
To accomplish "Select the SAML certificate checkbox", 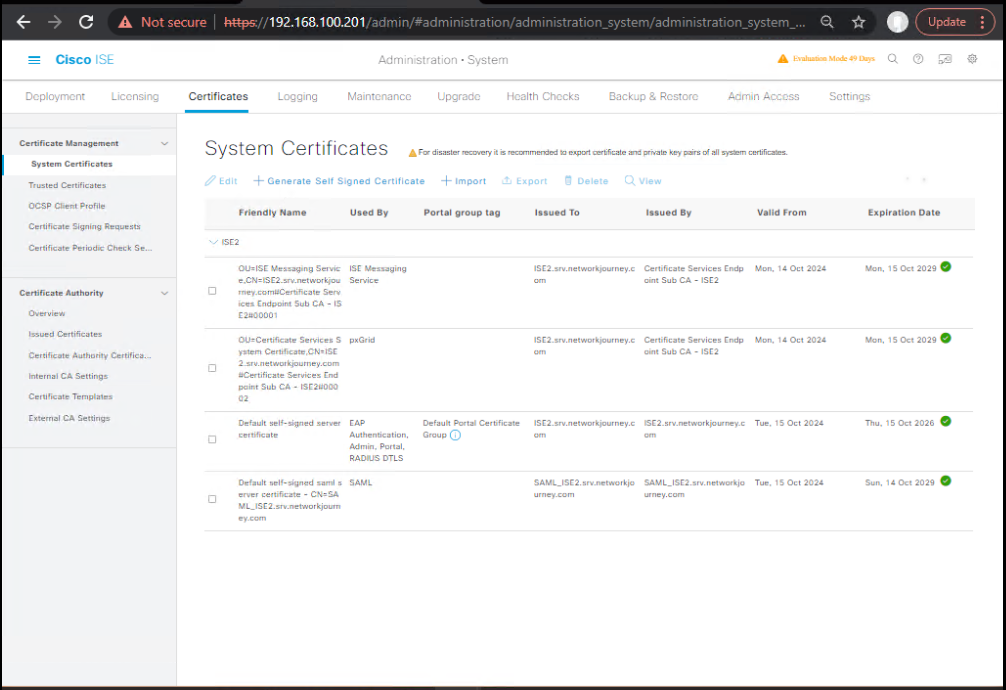I will [212, 499].
